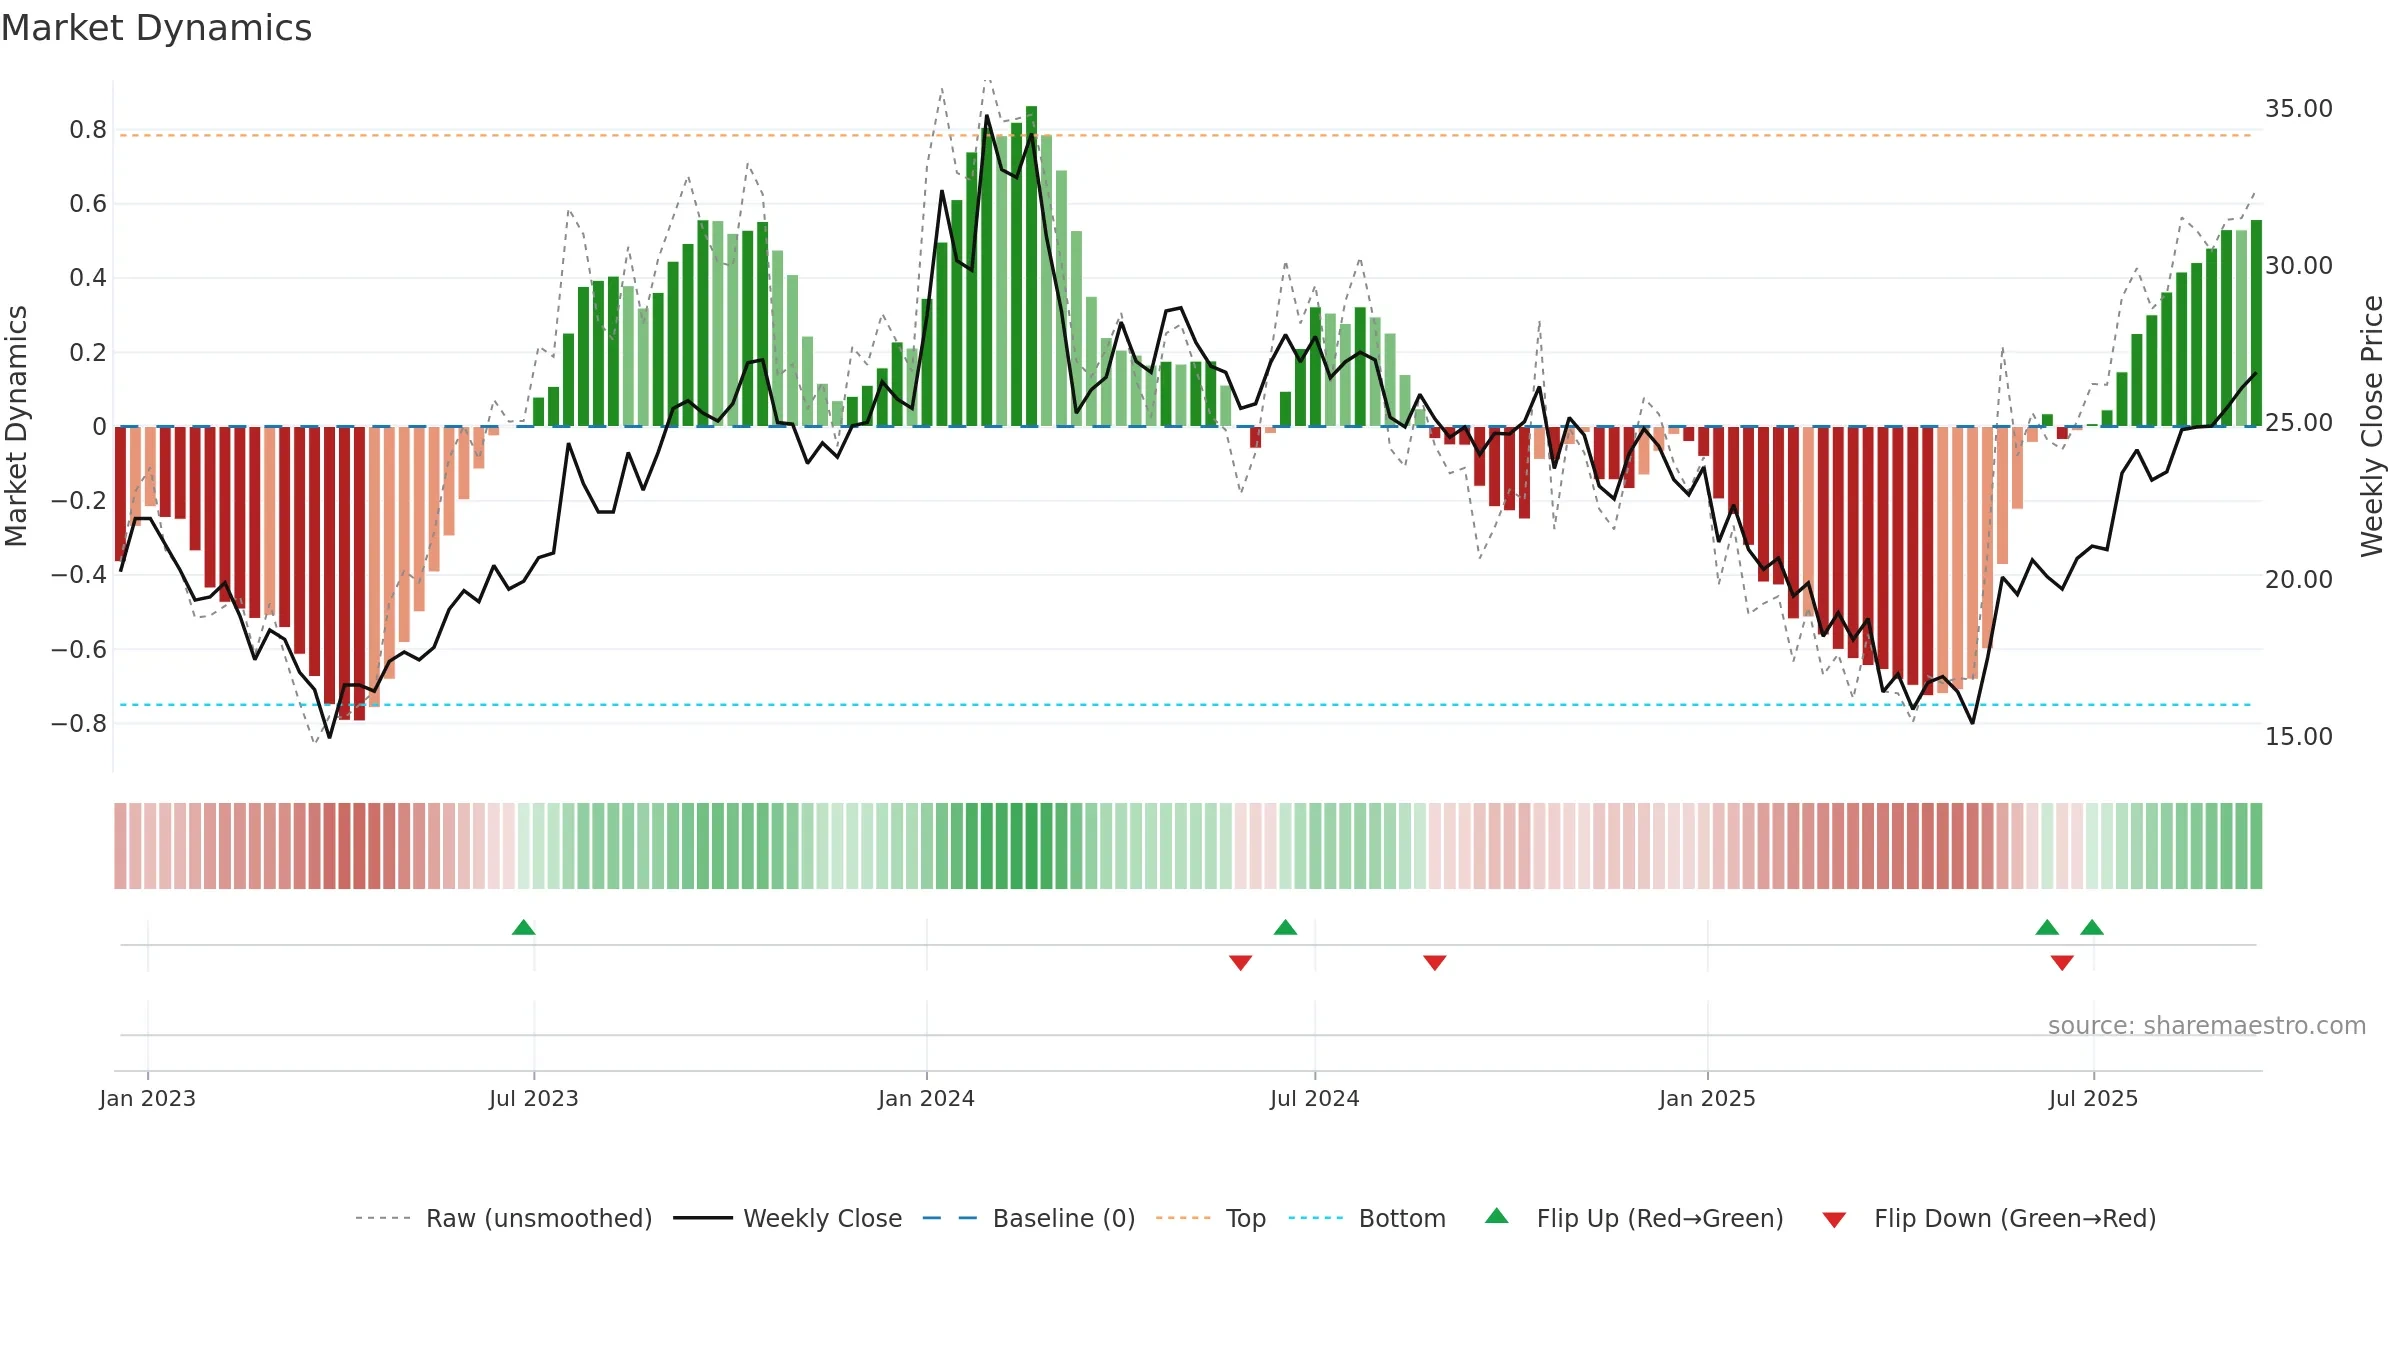Screen dimensions: 2400x1350
Task: Click the Jul 2024 axis label
Action: 1315,1098
